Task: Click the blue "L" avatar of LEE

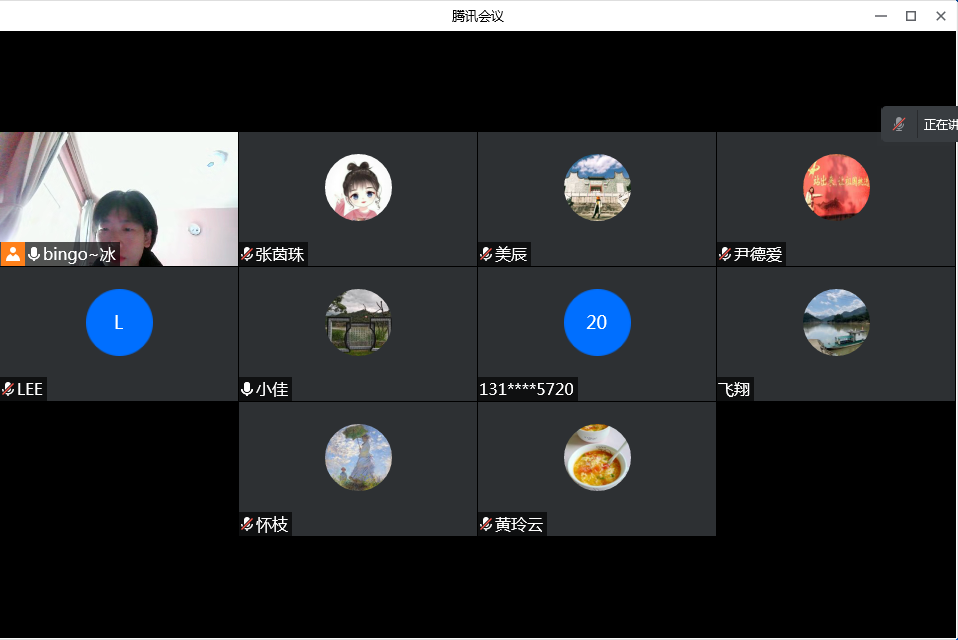Action: tap(119, 322)
